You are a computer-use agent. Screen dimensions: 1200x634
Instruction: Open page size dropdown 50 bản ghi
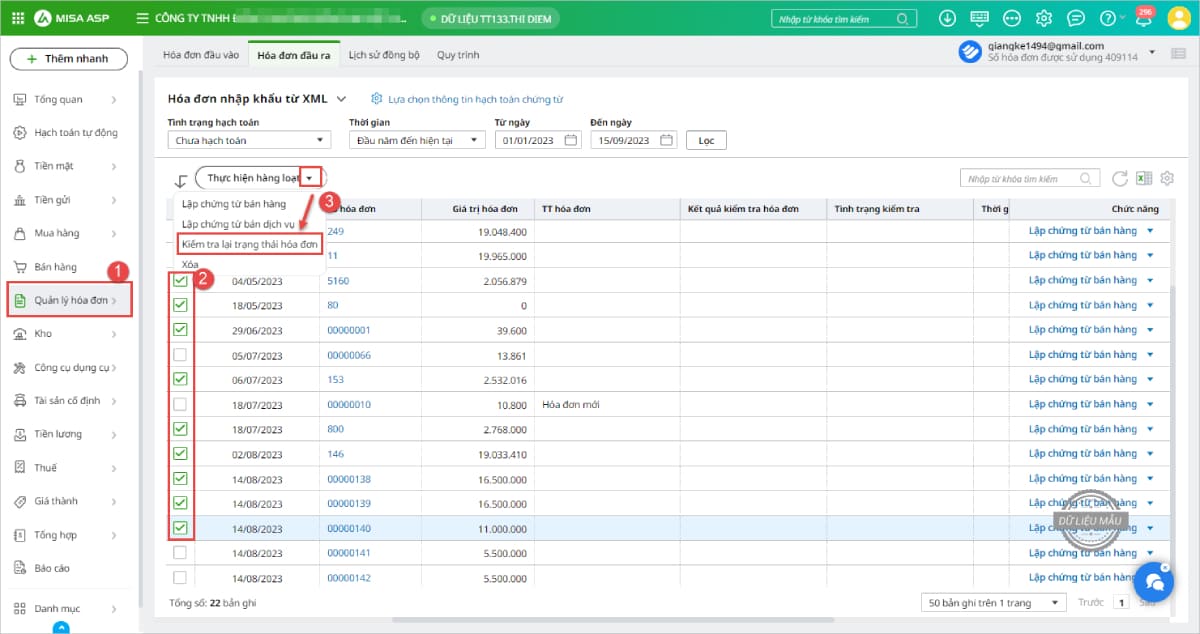point(993,603)
